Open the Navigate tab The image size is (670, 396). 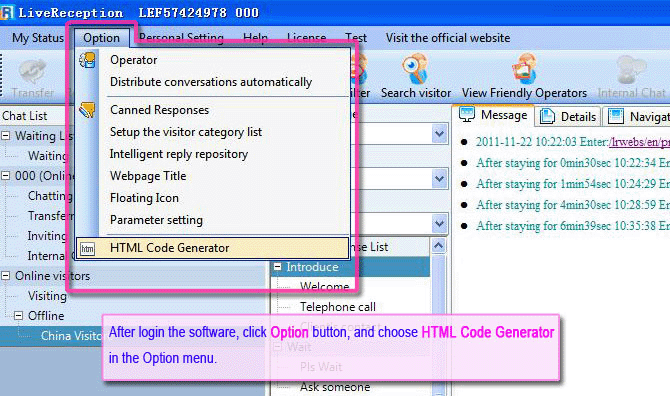pyautogui.click(x=638, y=116)
